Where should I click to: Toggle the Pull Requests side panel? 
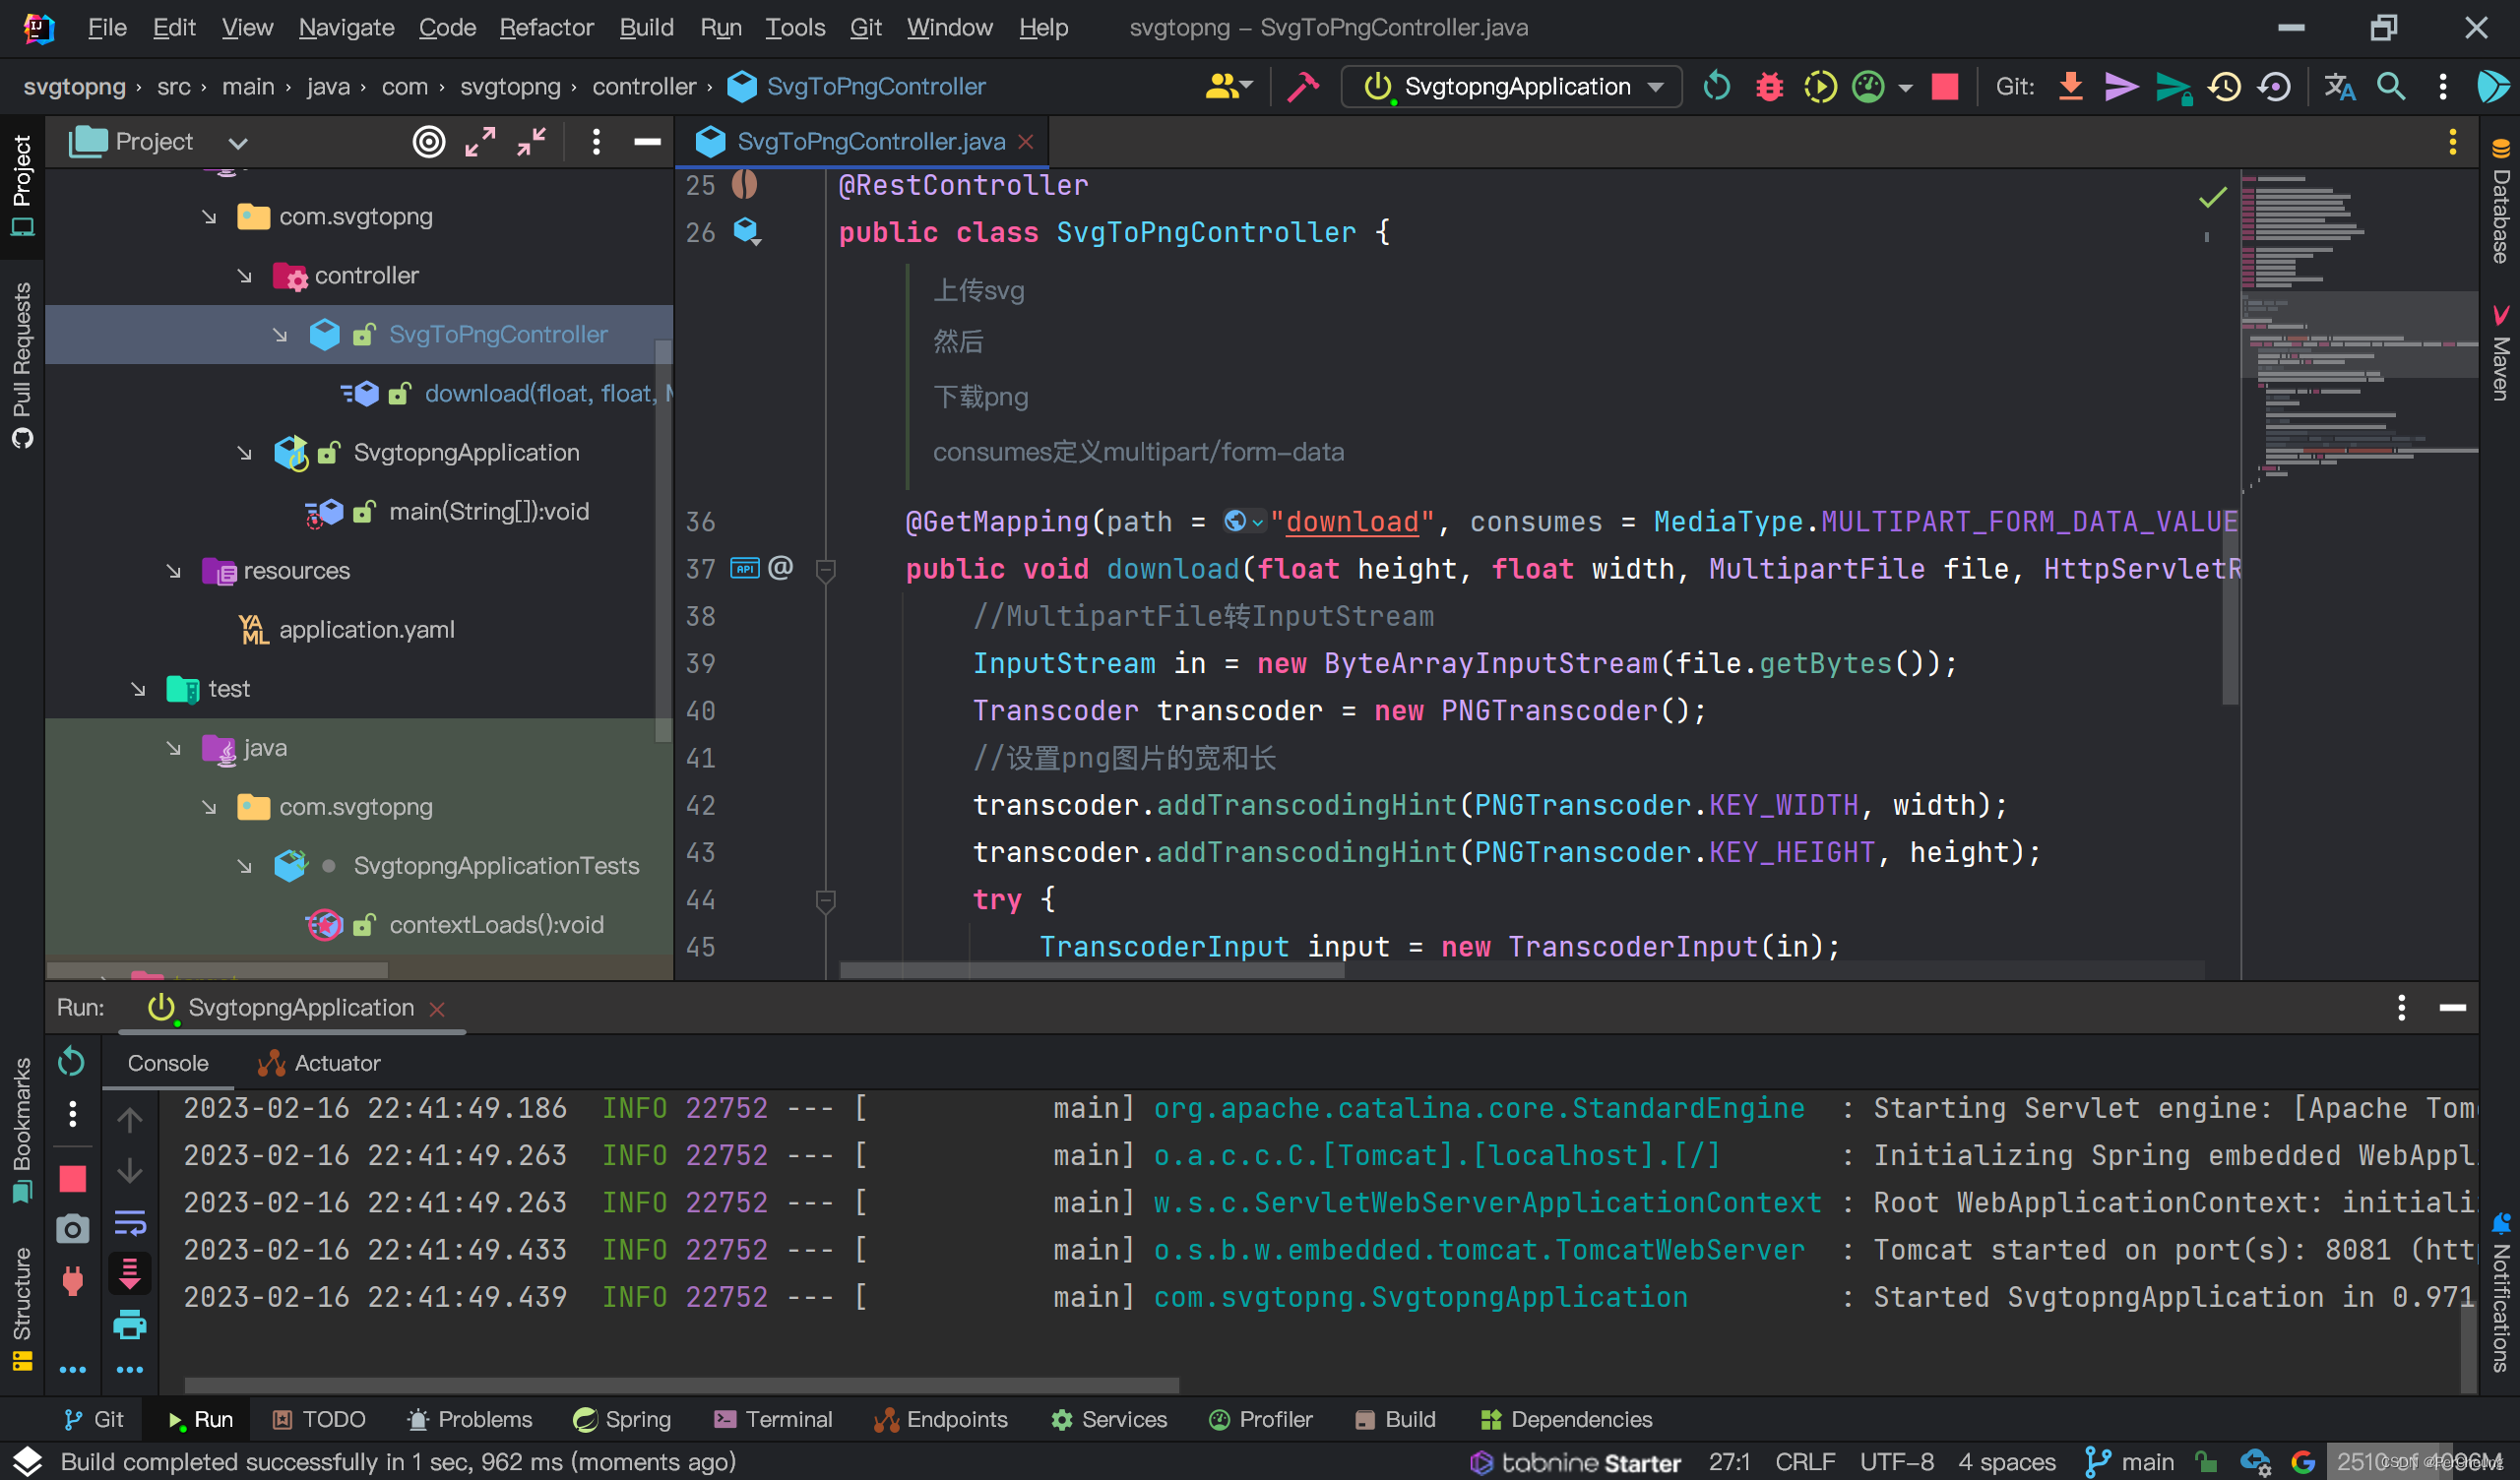coord(22,364)
